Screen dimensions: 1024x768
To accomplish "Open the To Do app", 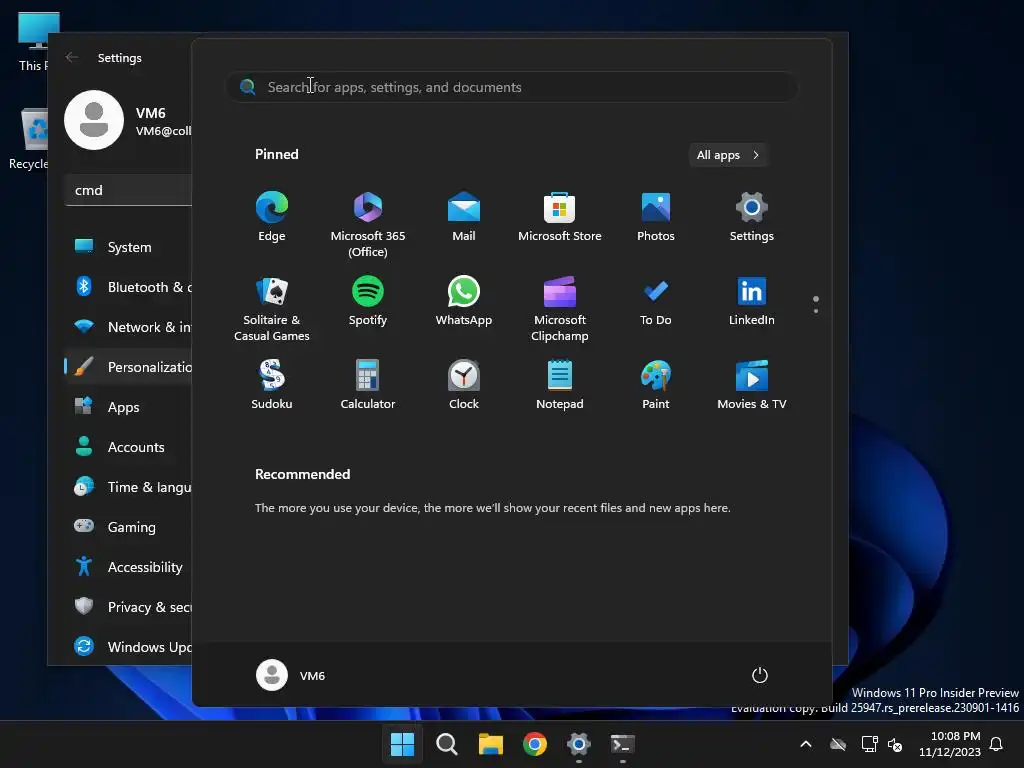I will click(656, 302).
